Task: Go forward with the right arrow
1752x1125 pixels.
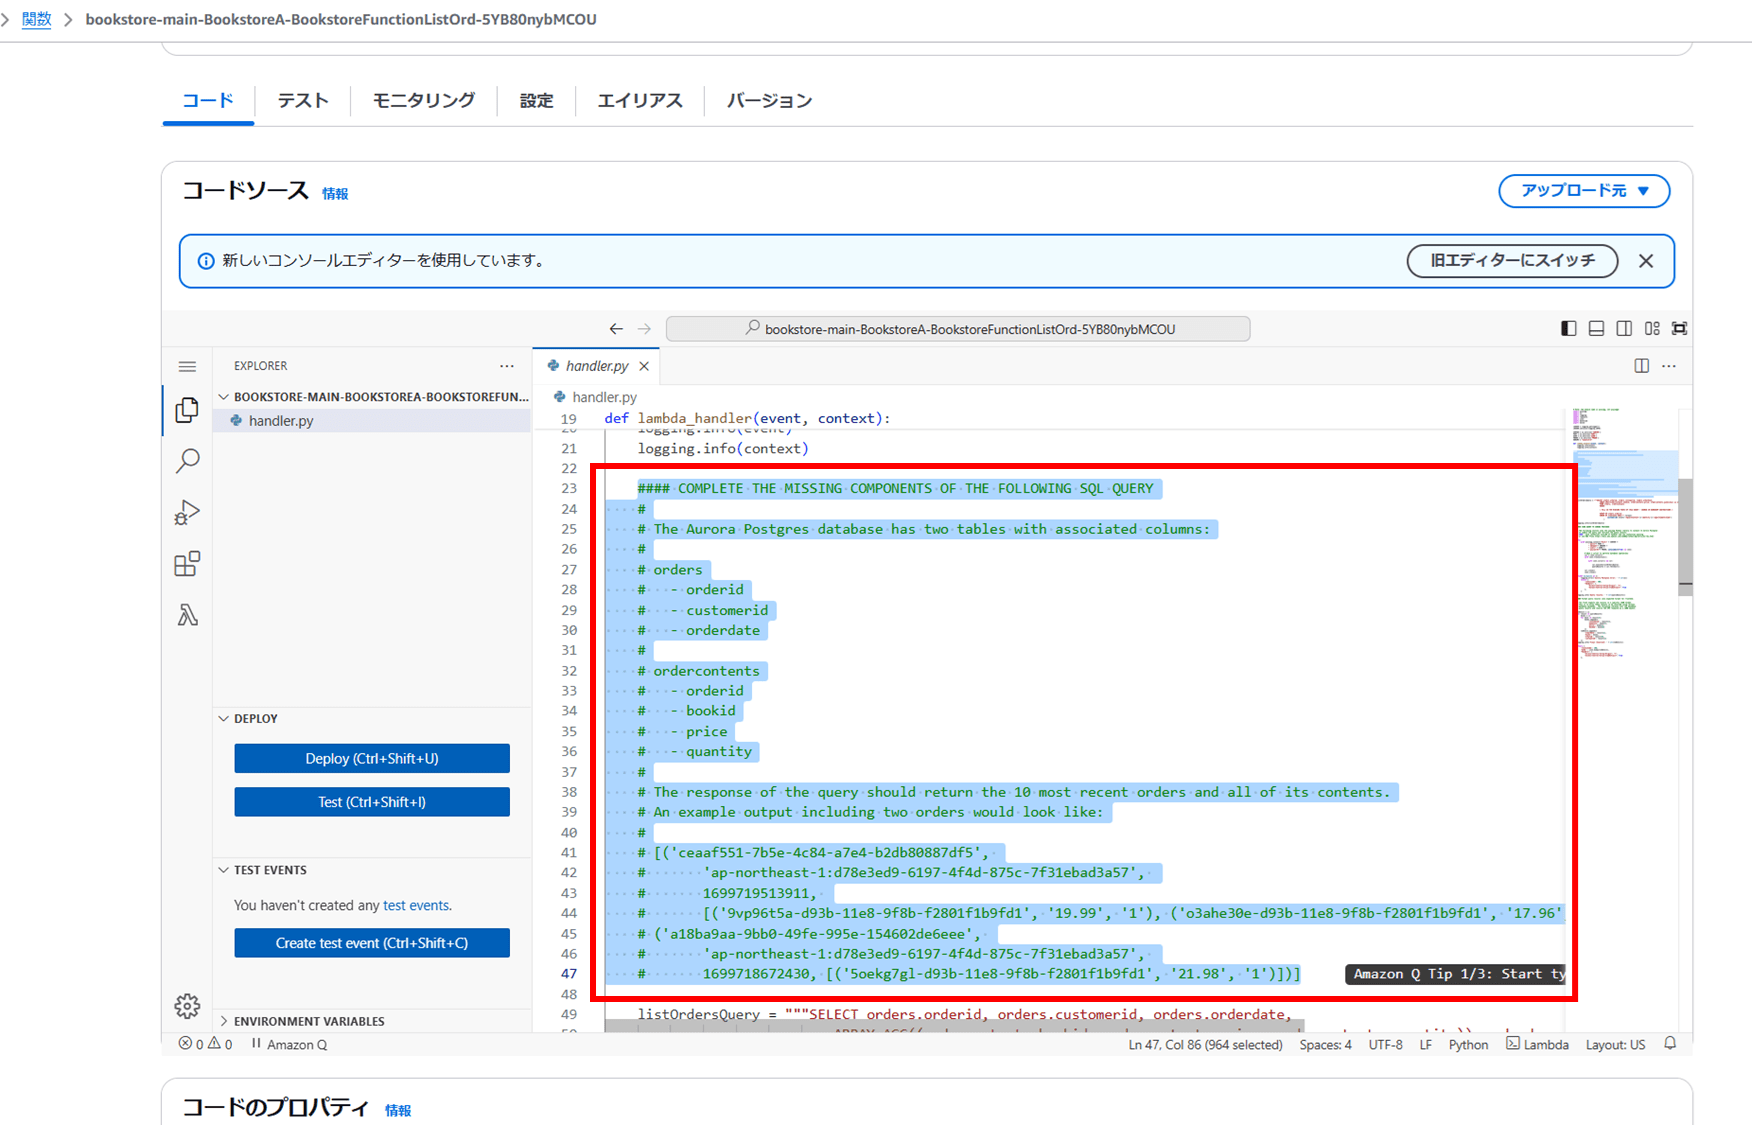Action: point(644,329)
